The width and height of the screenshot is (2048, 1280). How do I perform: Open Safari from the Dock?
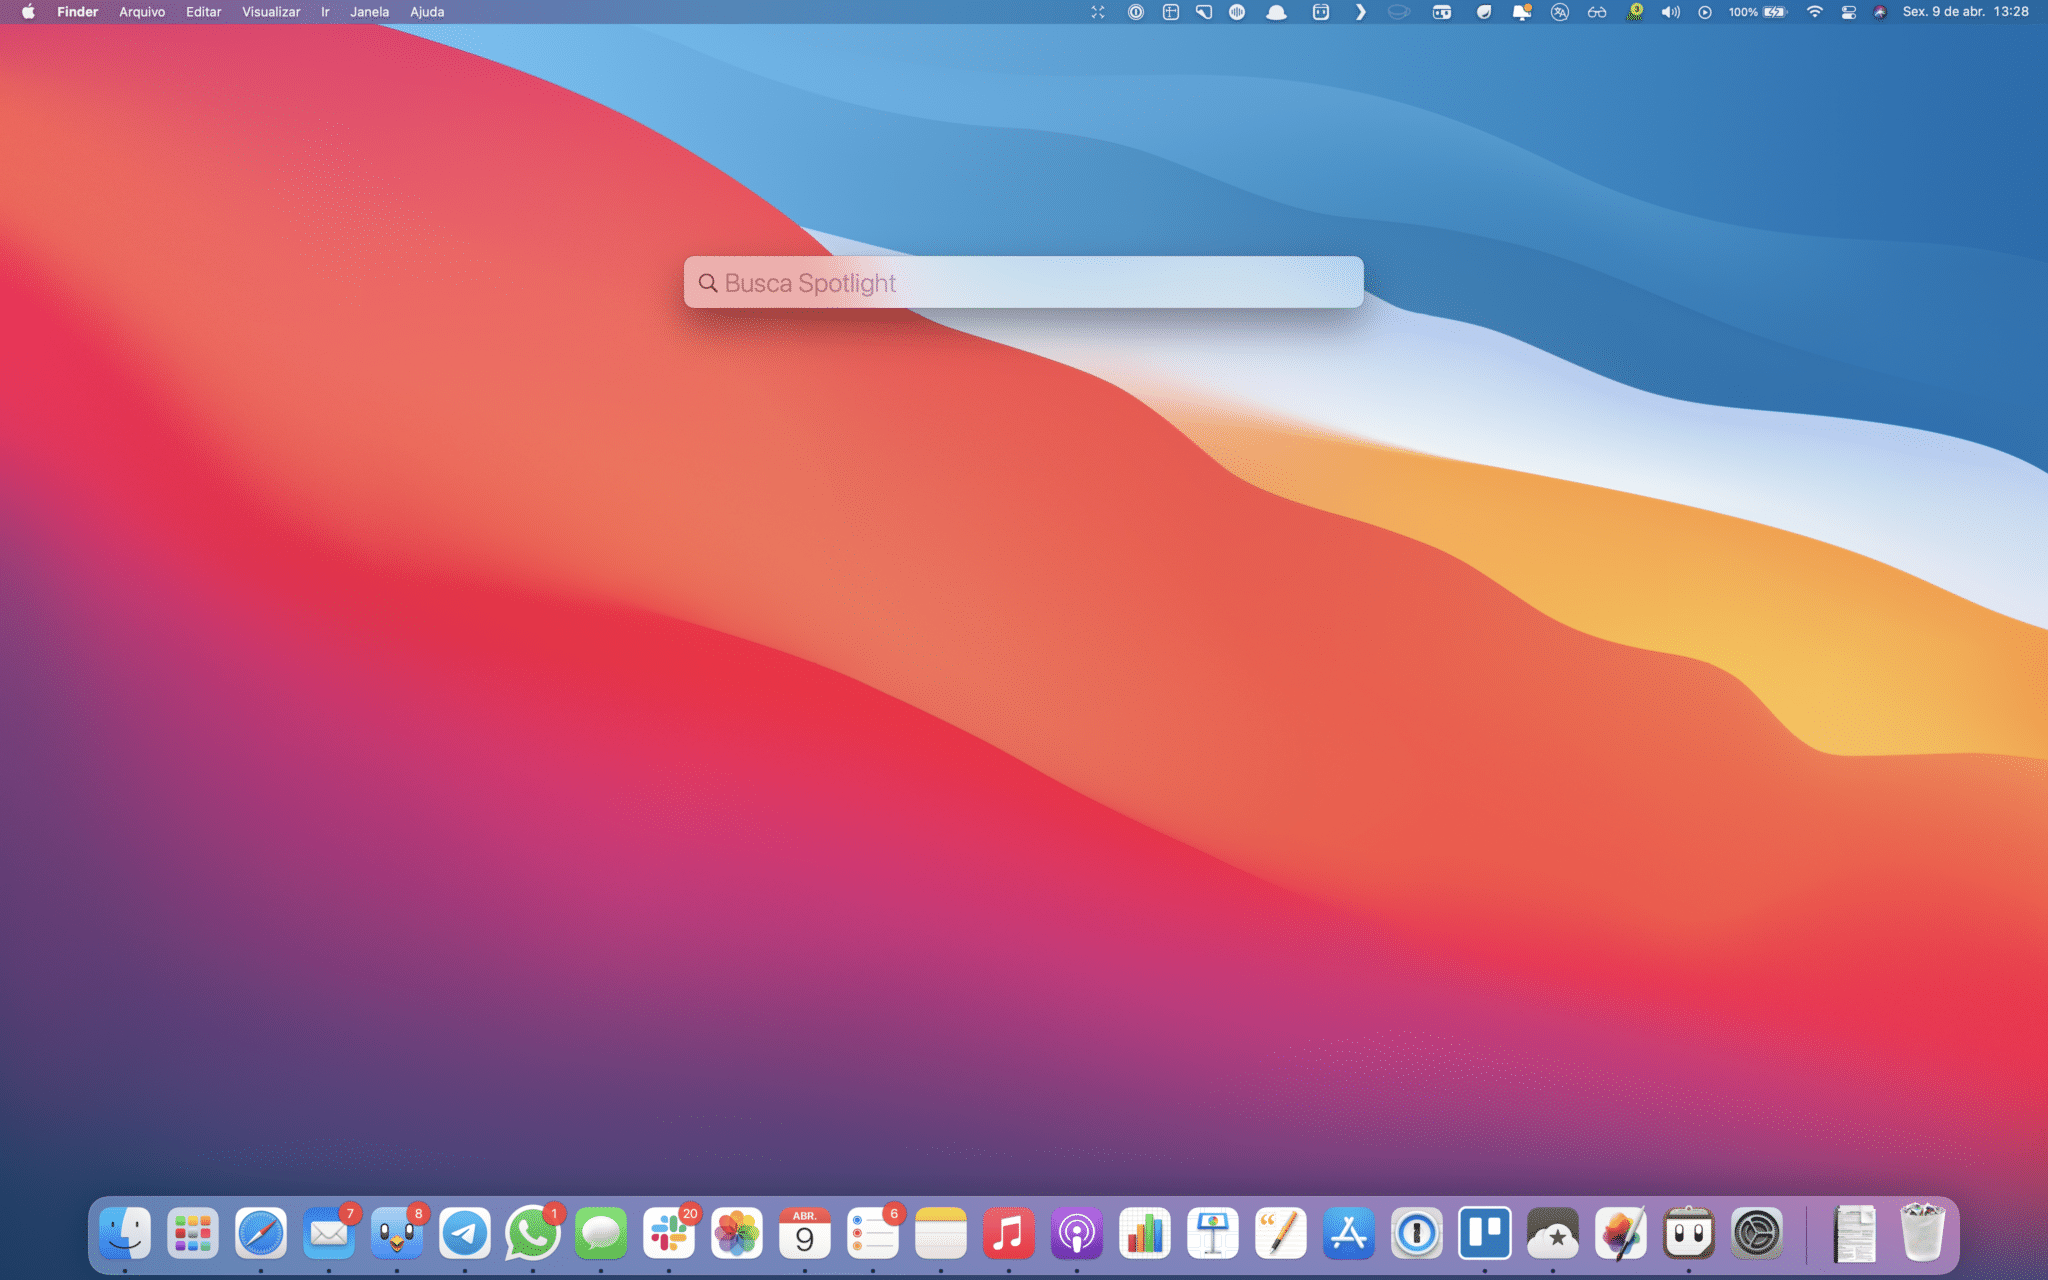tap(262, 1233)
